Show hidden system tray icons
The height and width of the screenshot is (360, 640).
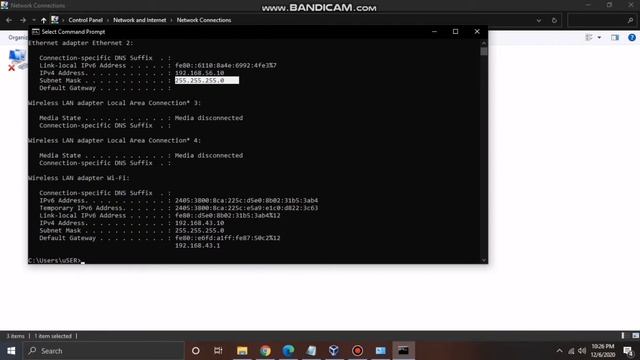tap(559, 351)
